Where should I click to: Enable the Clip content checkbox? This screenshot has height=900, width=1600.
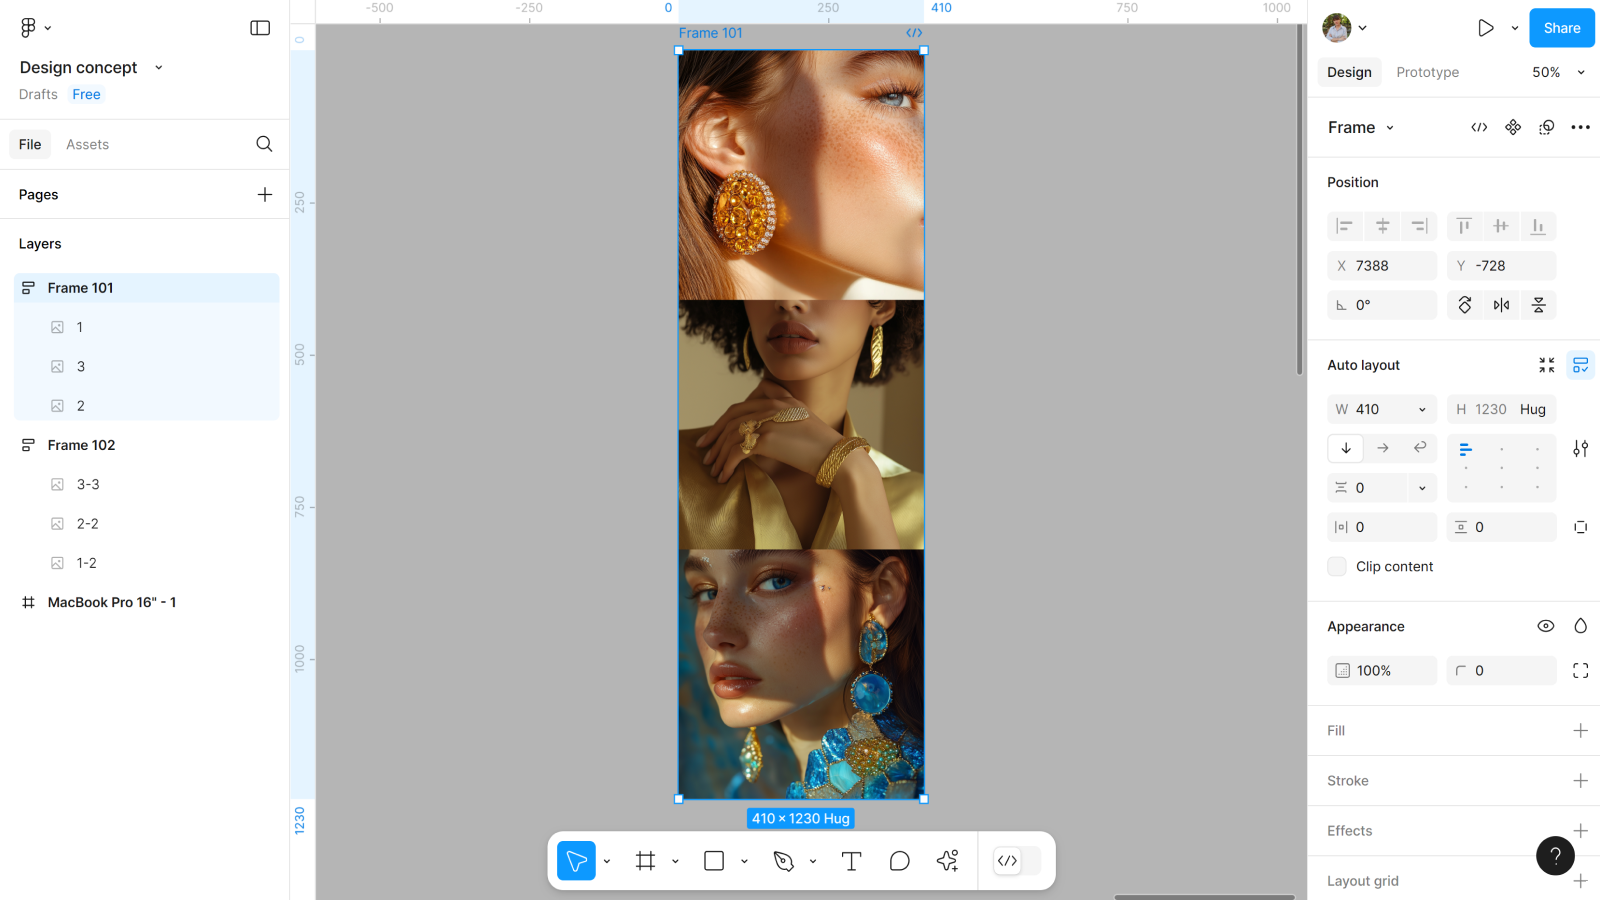point(1337,567)
